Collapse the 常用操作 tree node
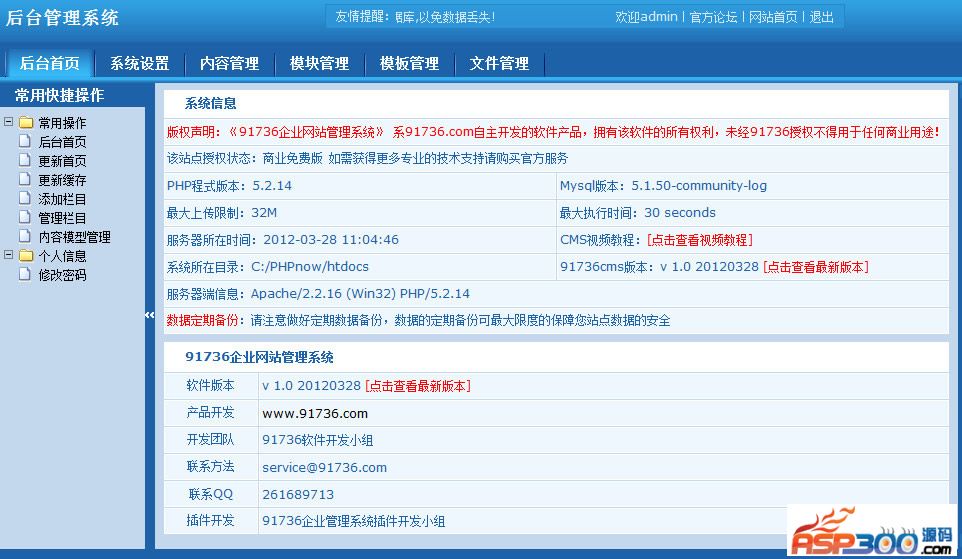The width and height of the screenshot is (962, 559). 9,121
